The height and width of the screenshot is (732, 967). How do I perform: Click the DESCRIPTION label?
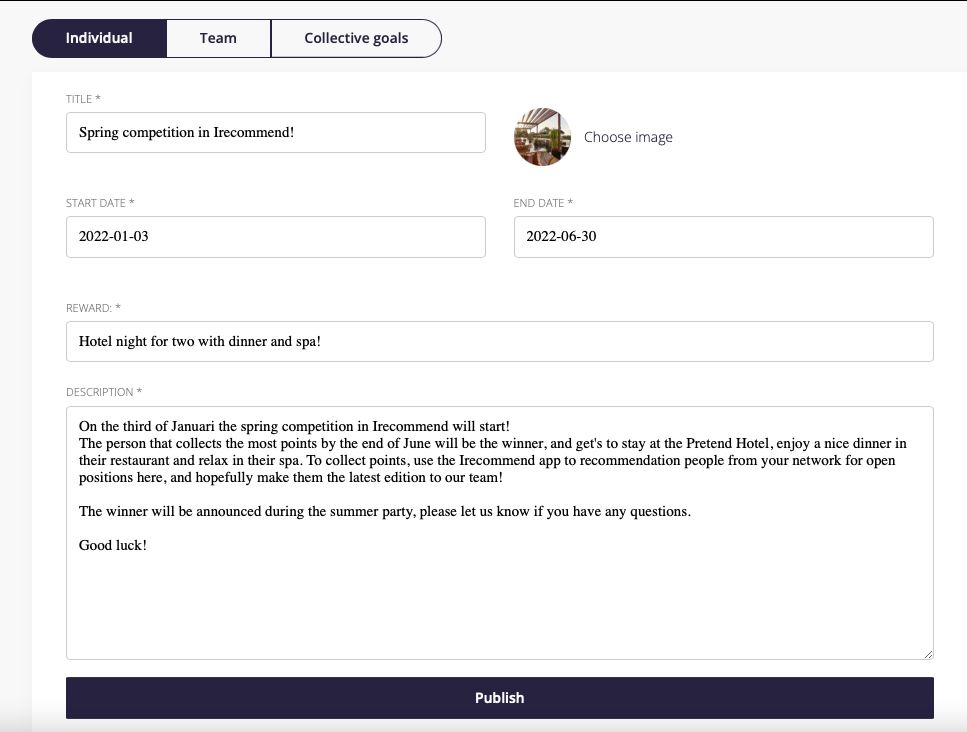pyautogui.click(x=104, y=392)
